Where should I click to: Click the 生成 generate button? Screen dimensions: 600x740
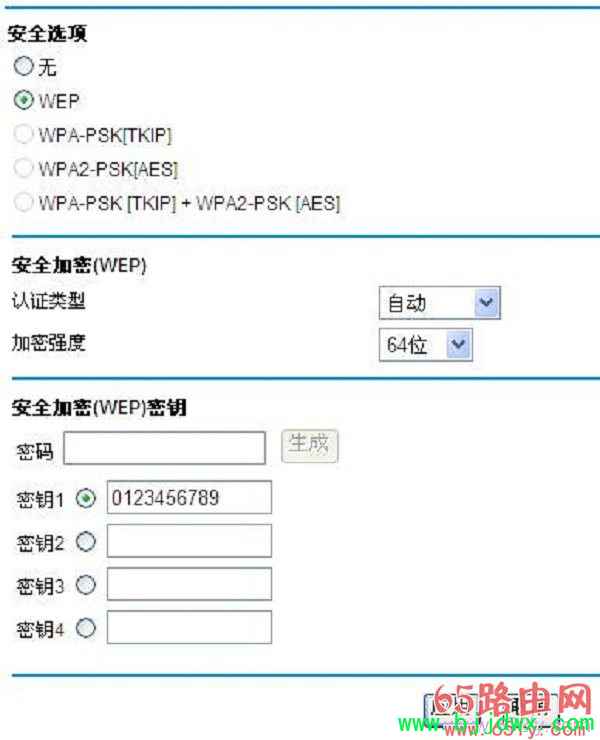pyautogui.click(x=310, y=446)
